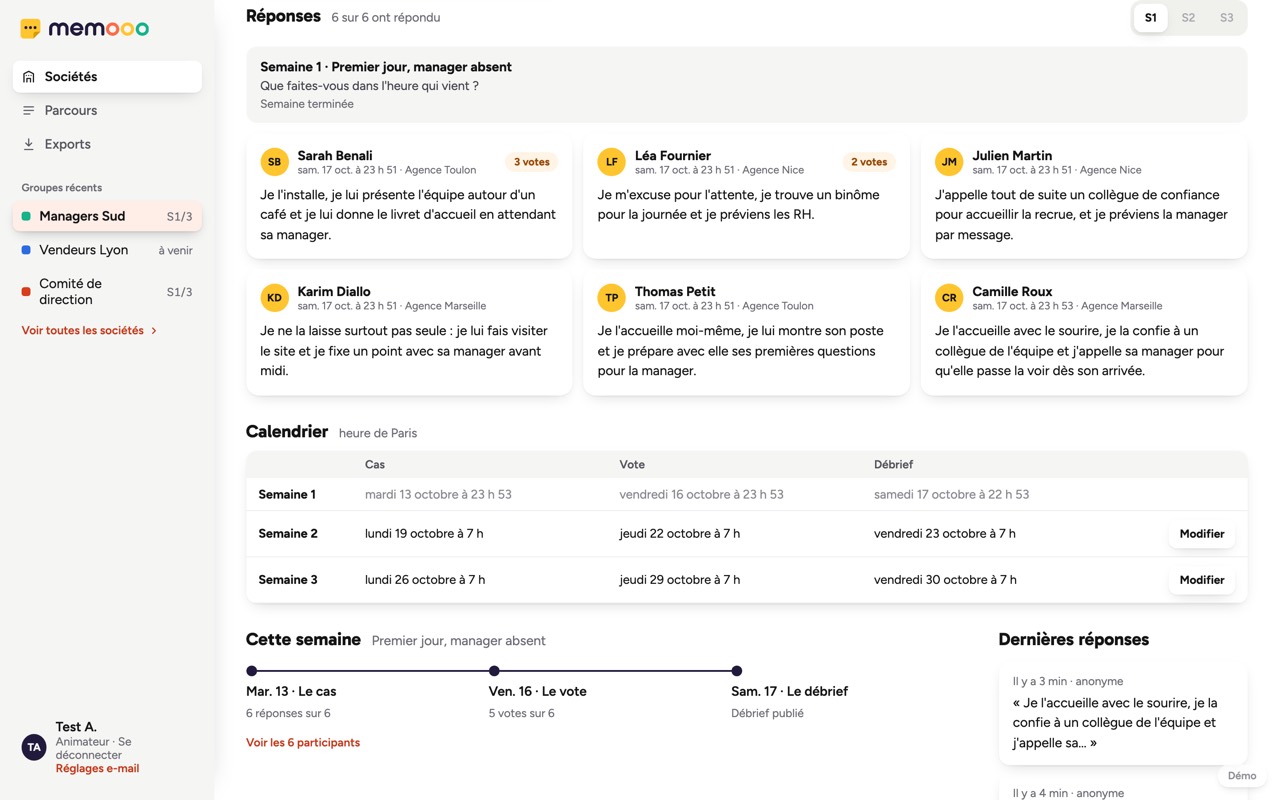Switch to week tab S2

tap(1188, 18)
